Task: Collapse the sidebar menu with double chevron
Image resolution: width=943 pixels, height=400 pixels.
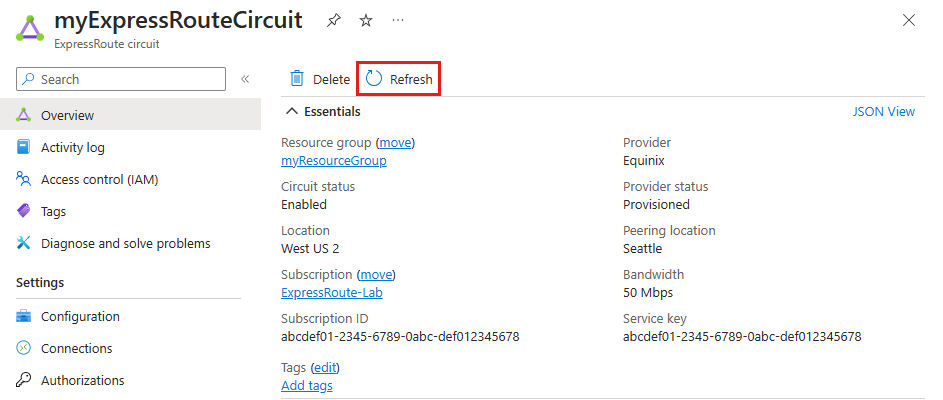Action: pyautogui.click(x=245, y=79)
